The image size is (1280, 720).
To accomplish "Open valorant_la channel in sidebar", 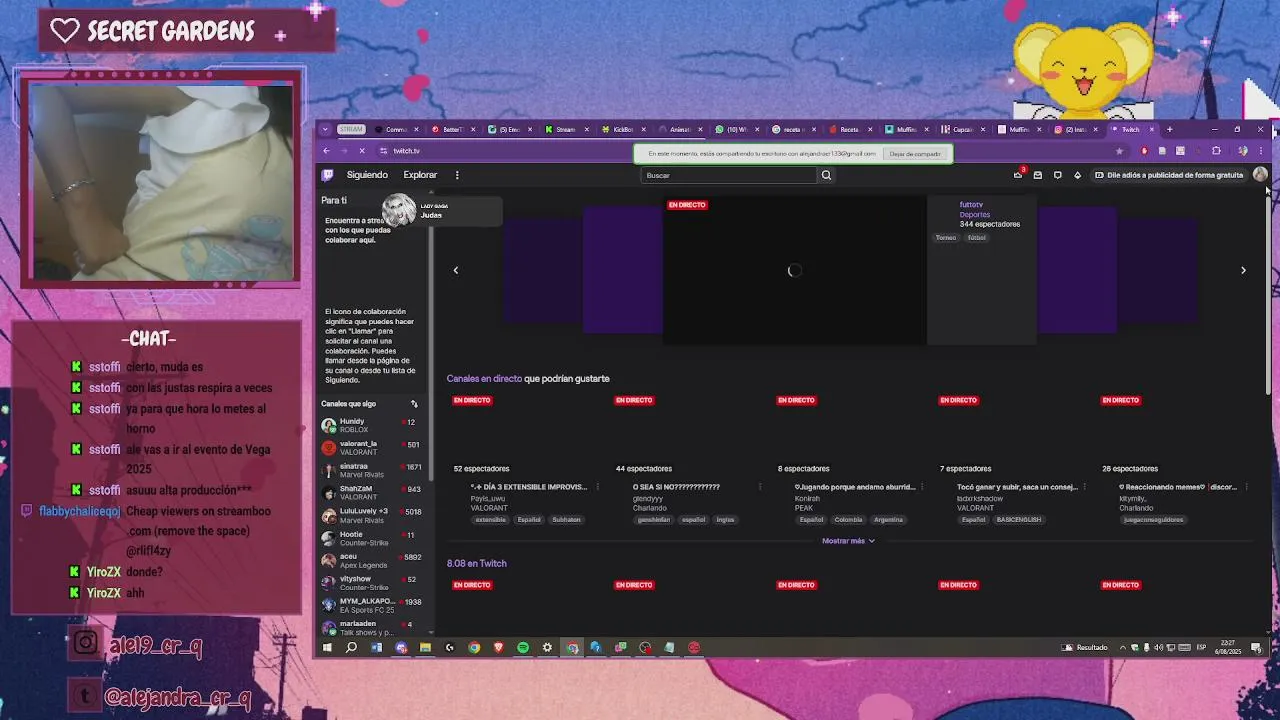I will point(370,447).
